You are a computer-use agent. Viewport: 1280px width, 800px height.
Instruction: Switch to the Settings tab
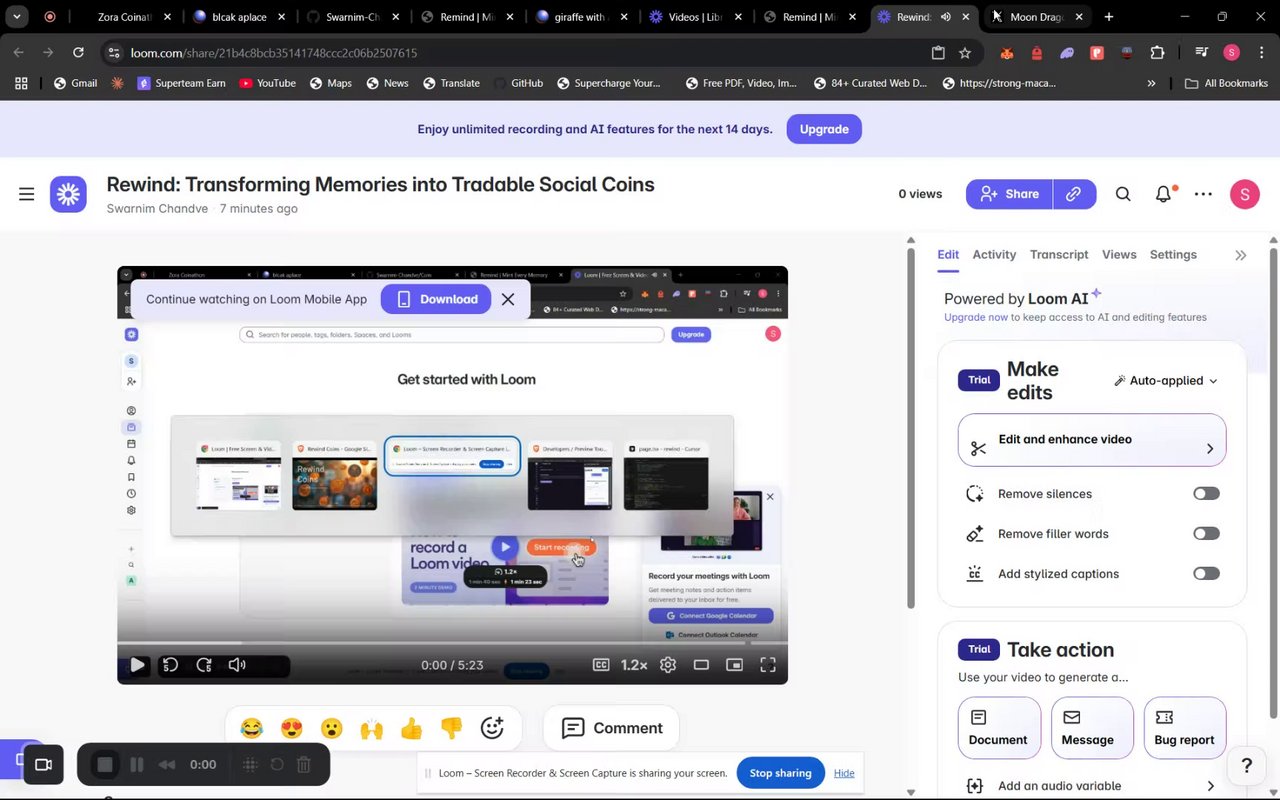[1173, 255]
